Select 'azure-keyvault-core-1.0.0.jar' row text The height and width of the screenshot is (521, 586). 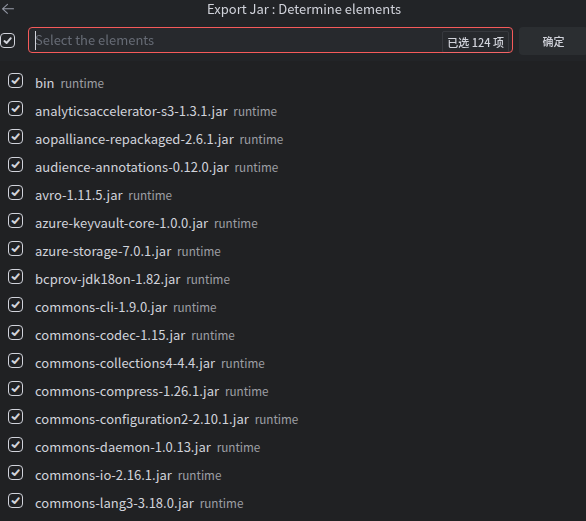tap(121, 223)
